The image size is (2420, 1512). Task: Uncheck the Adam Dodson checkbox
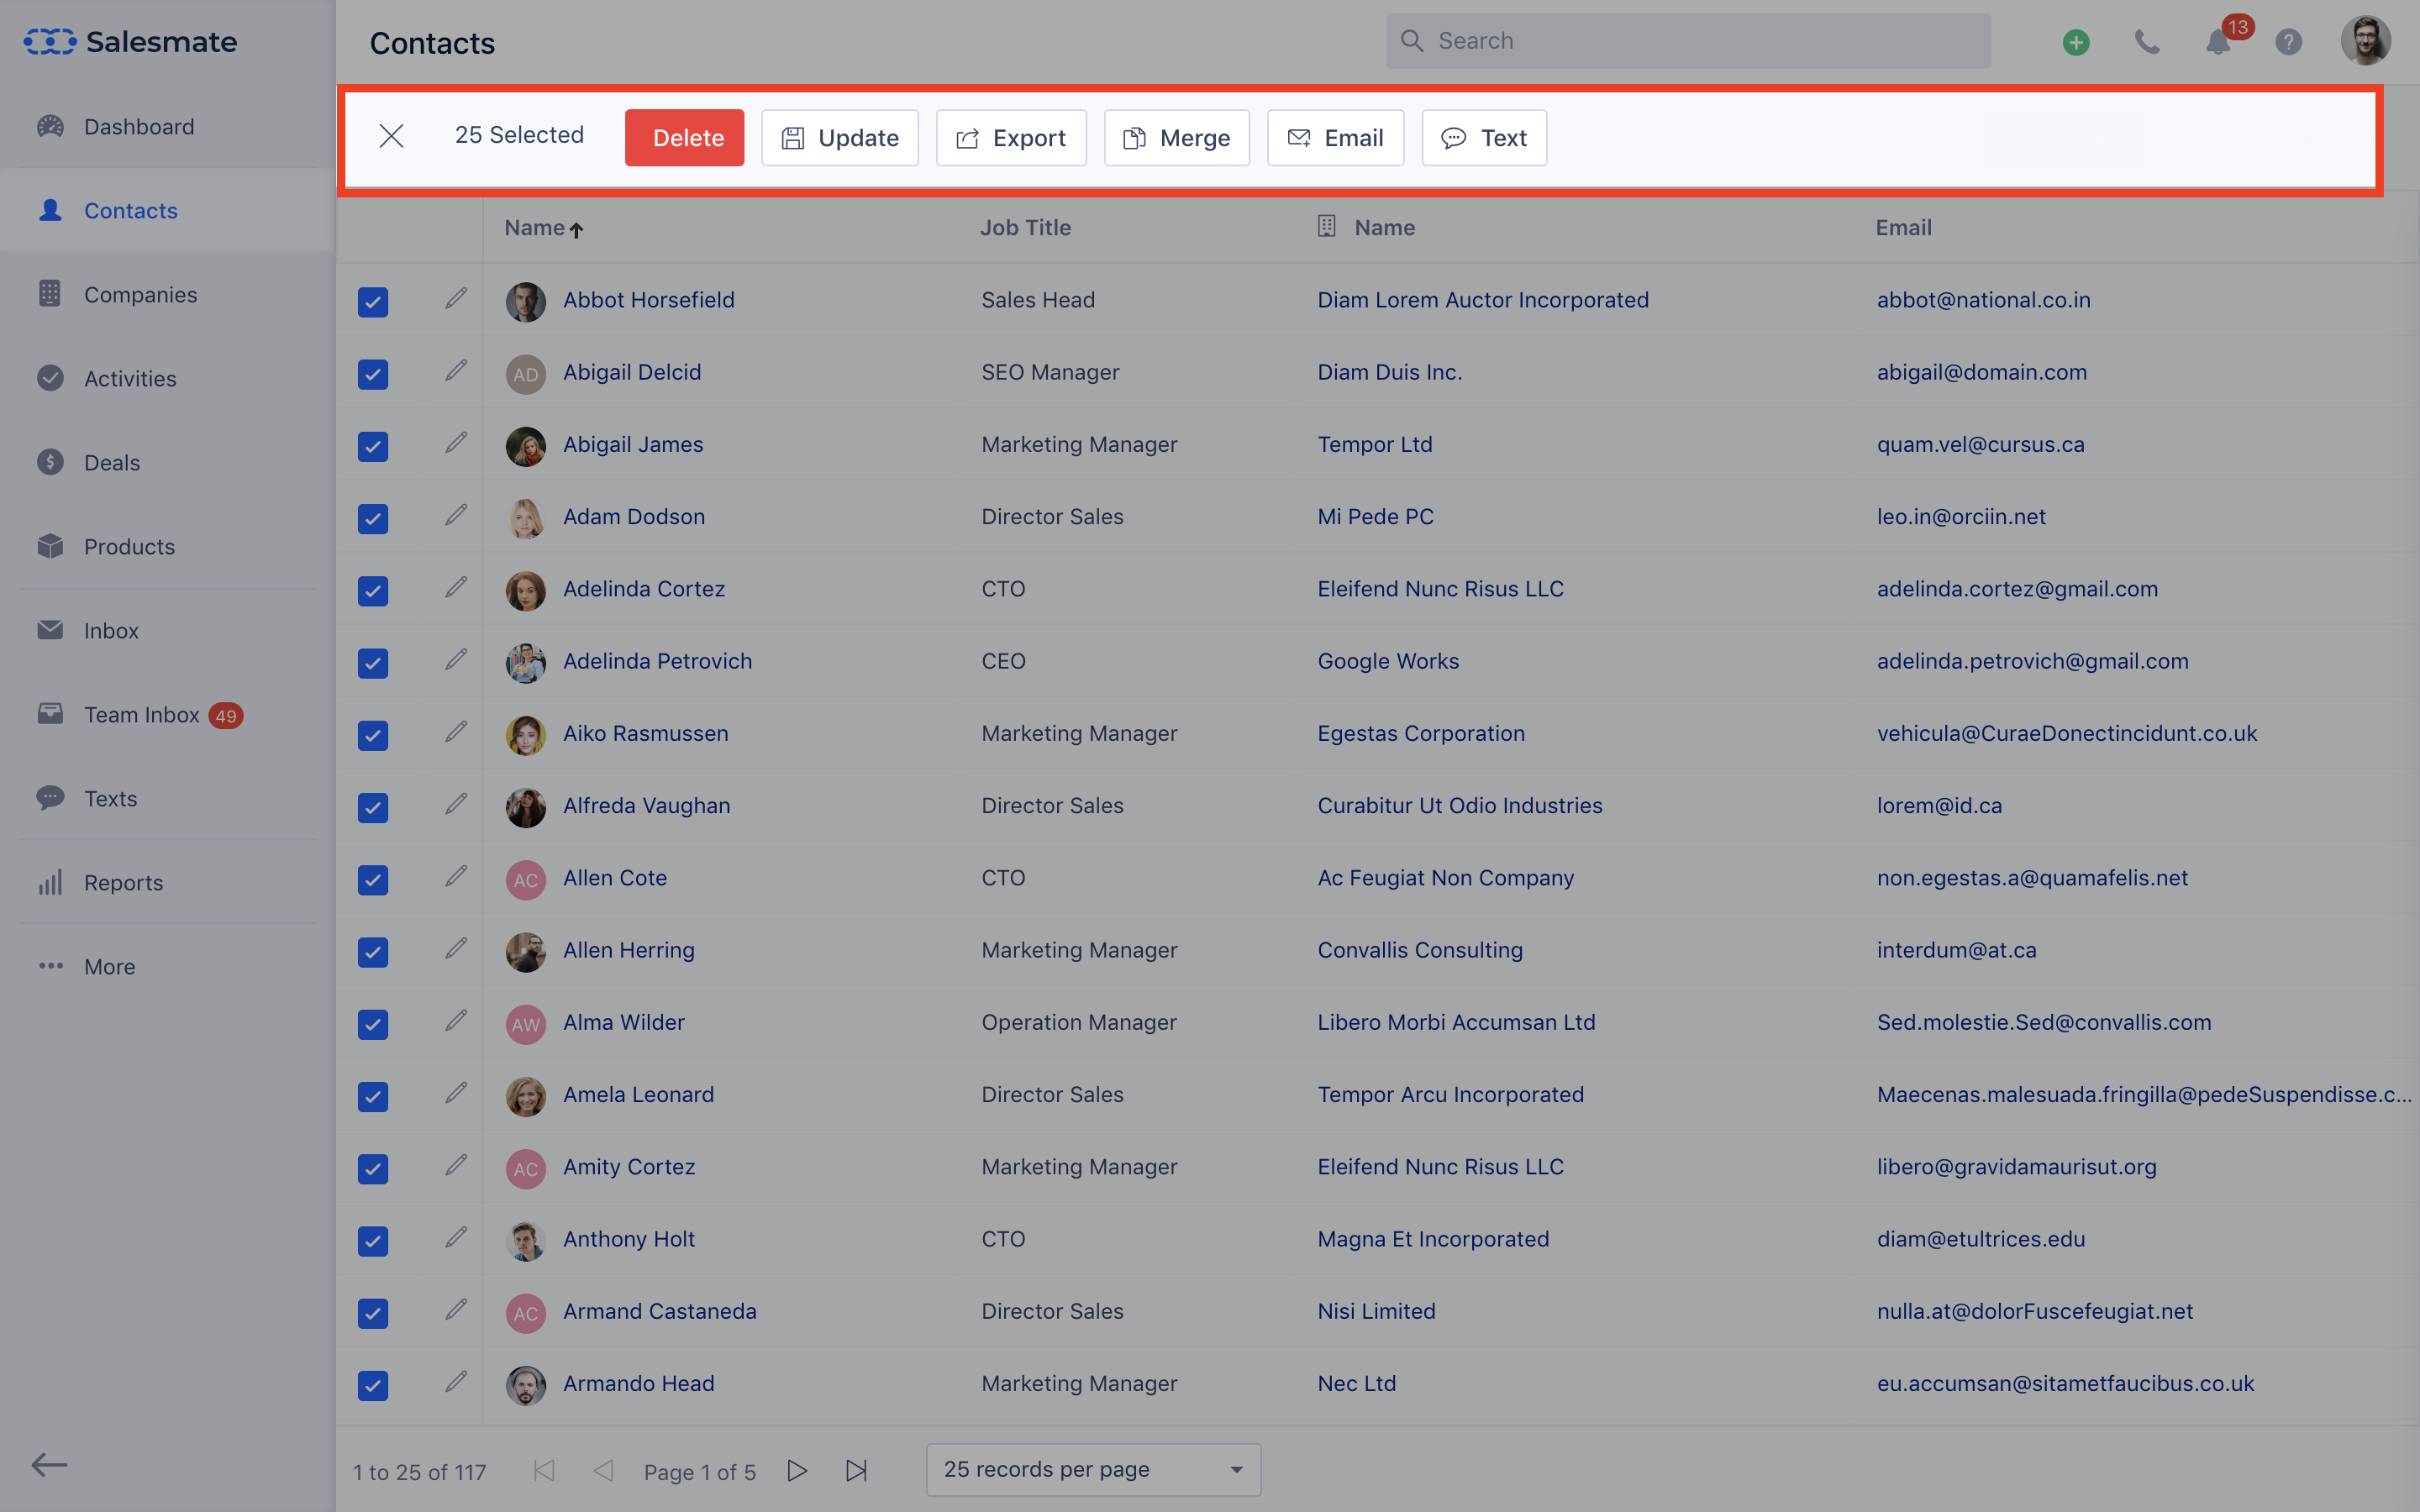373,519
